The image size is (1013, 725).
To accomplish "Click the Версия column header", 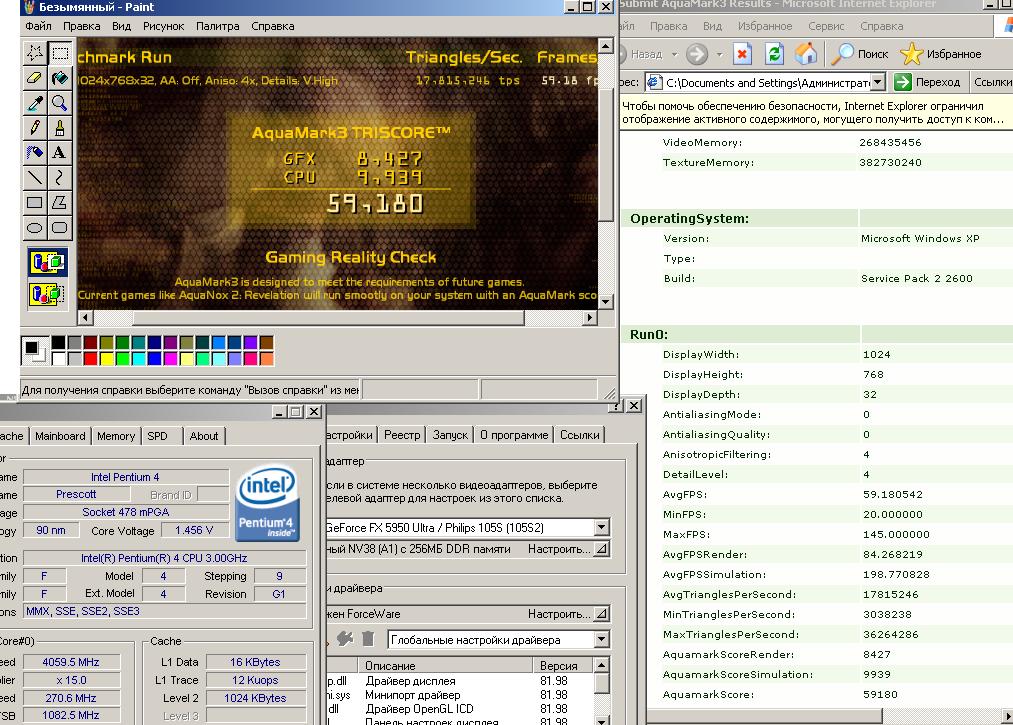I will coord(563,666).
